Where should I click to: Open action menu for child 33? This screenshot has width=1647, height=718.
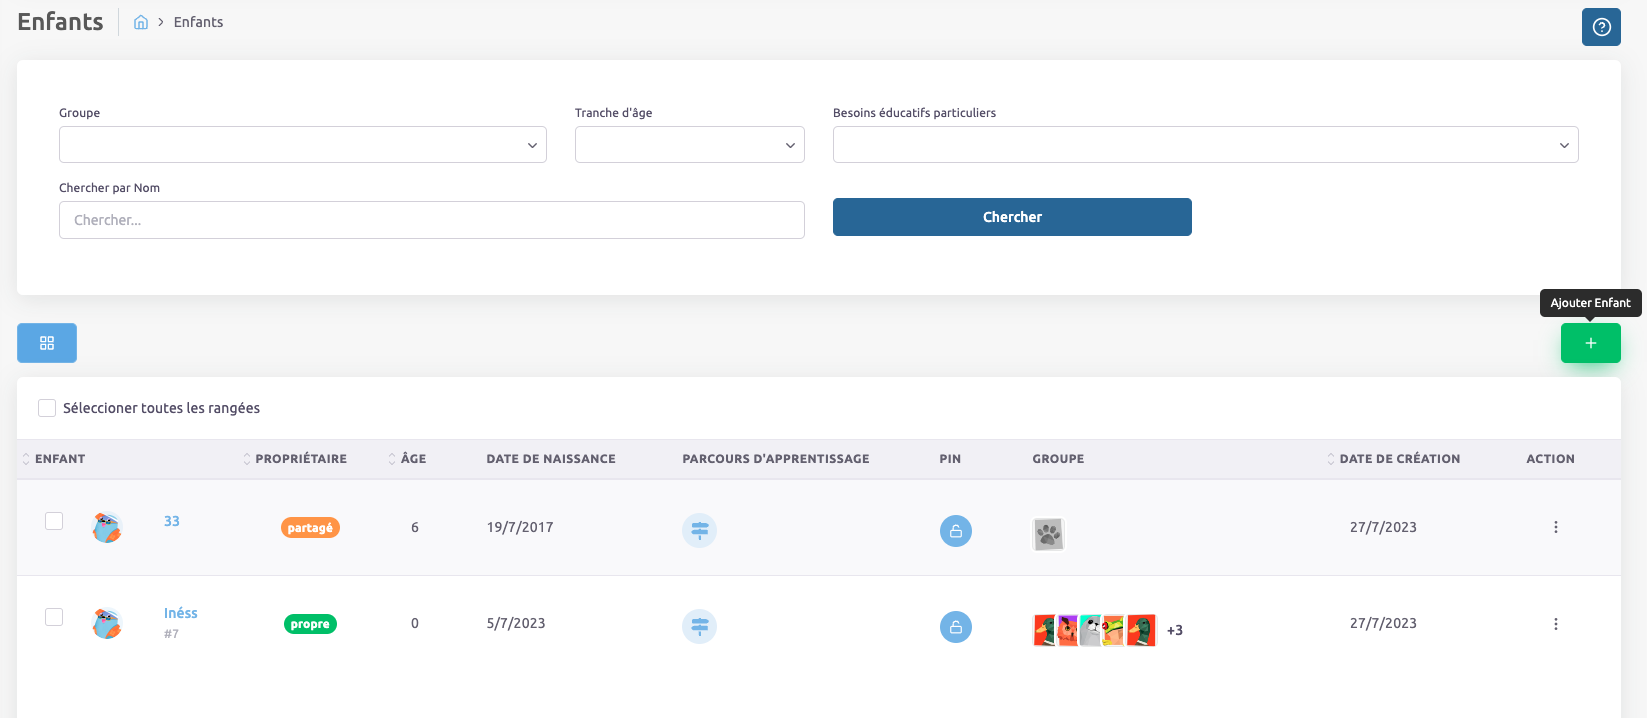click(x=1555, y=527)
